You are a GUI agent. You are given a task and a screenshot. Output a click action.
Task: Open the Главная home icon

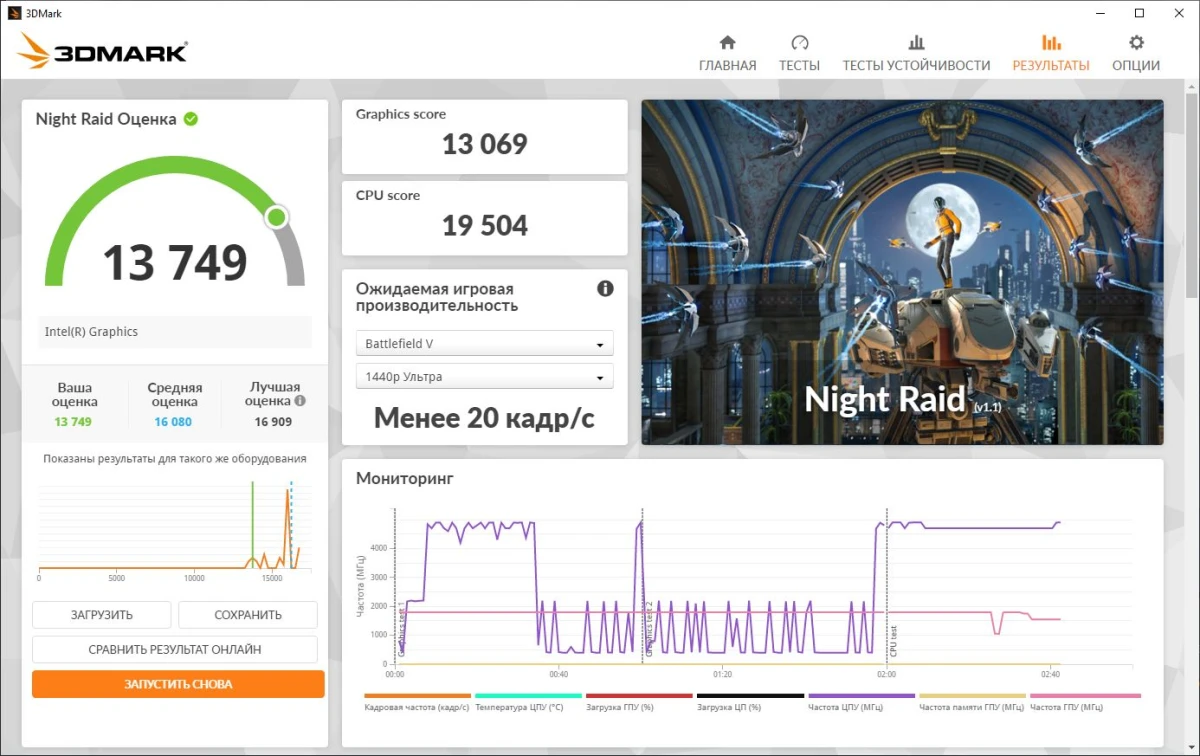point(727,42)
